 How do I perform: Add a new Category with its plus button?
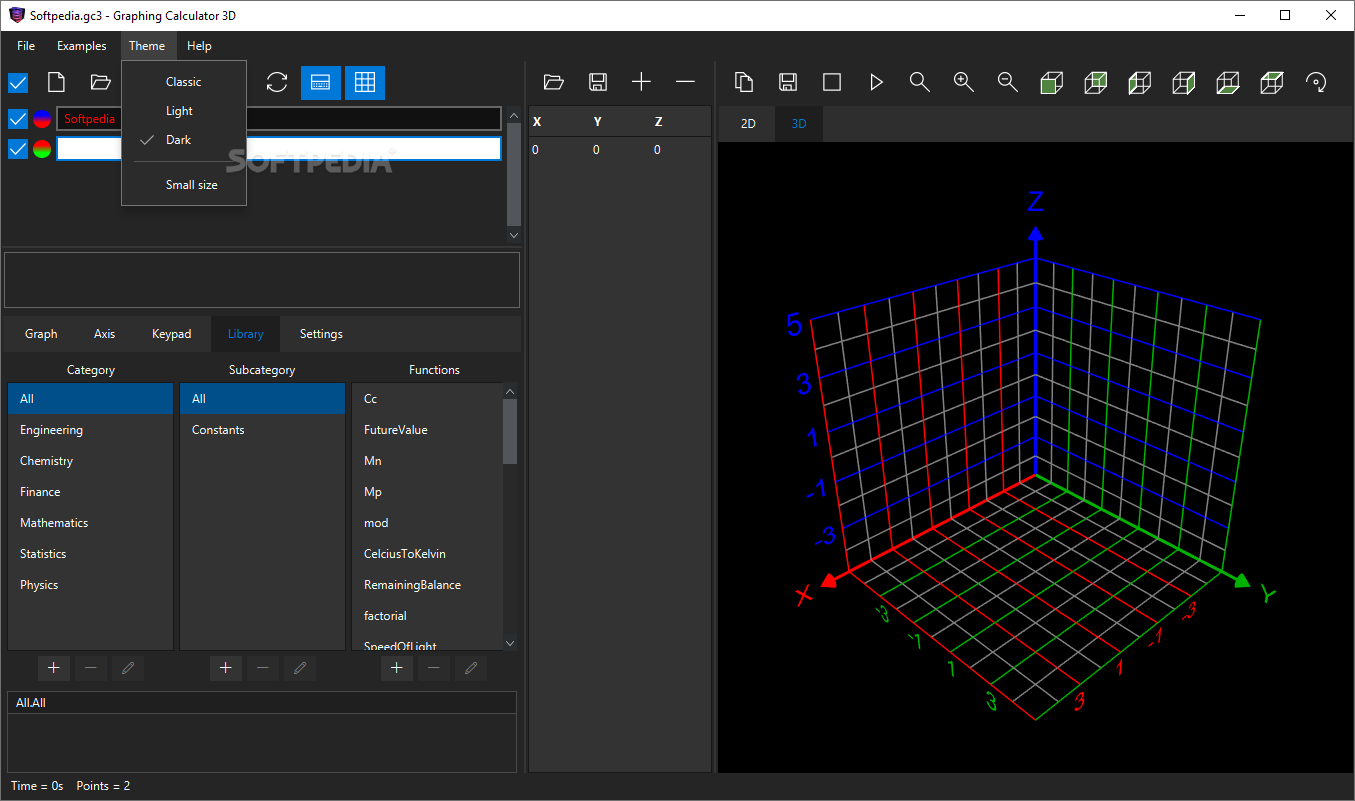[x=54, y=668]
